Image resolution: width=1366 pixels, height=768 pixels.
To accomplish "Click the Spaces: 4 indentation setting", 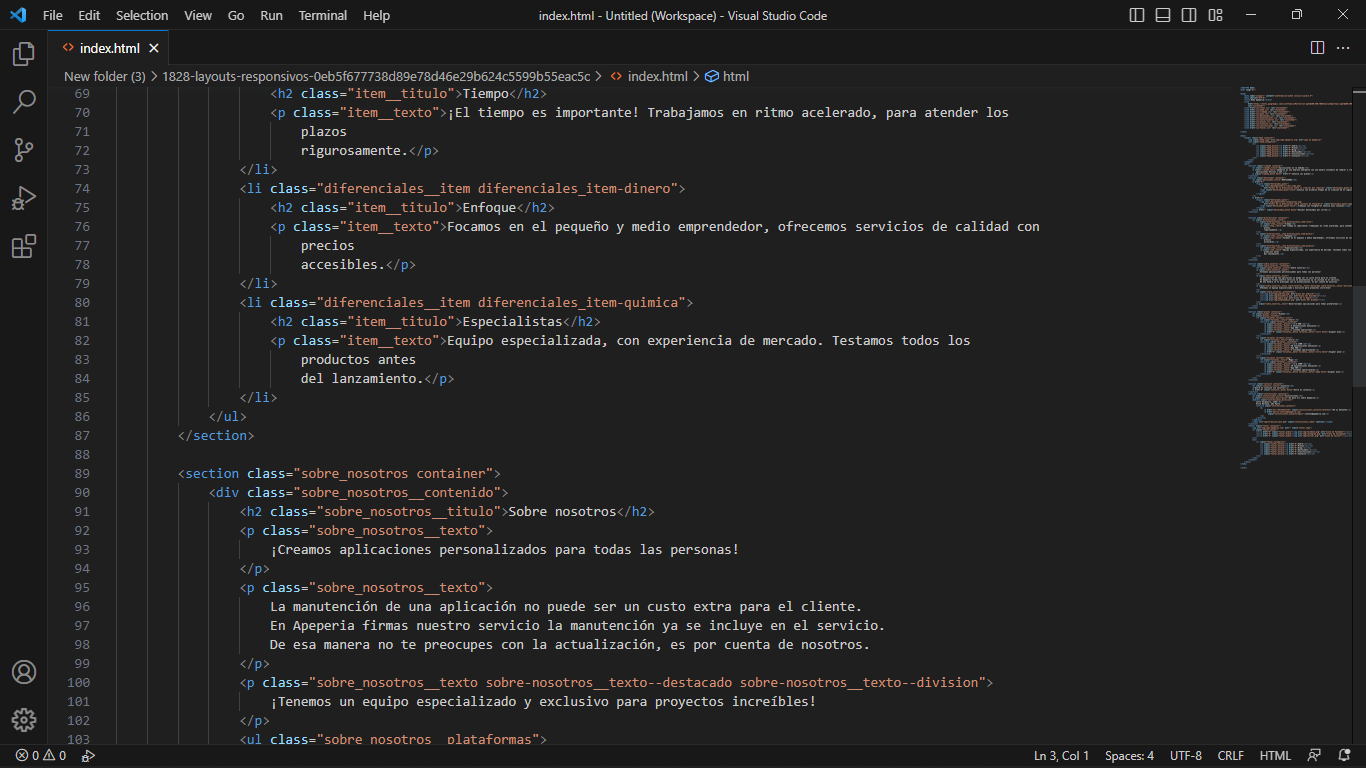I will (x=1129, y=756).
